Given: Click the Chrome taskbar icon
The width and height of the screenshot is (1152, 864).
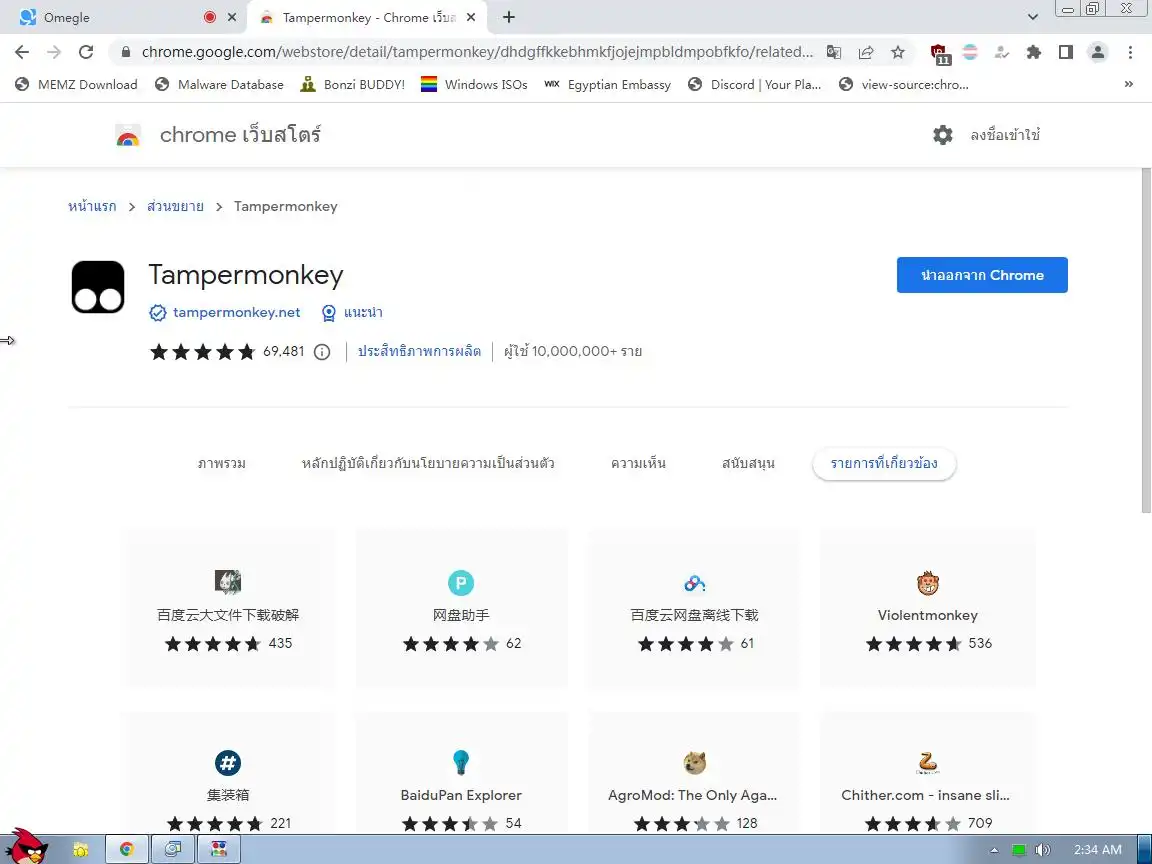Looking at the screenshot, I should coord(126,850).
